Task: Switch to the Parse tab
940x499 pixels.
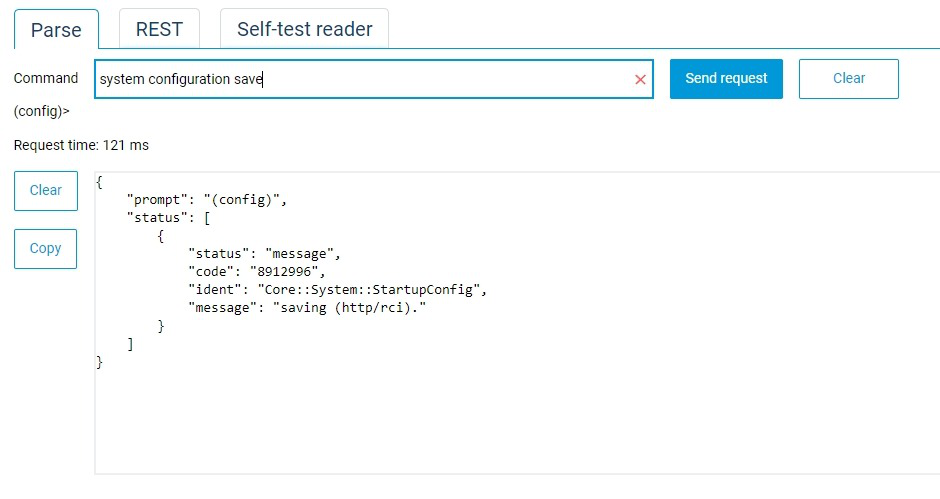Action: pos(56,30)
